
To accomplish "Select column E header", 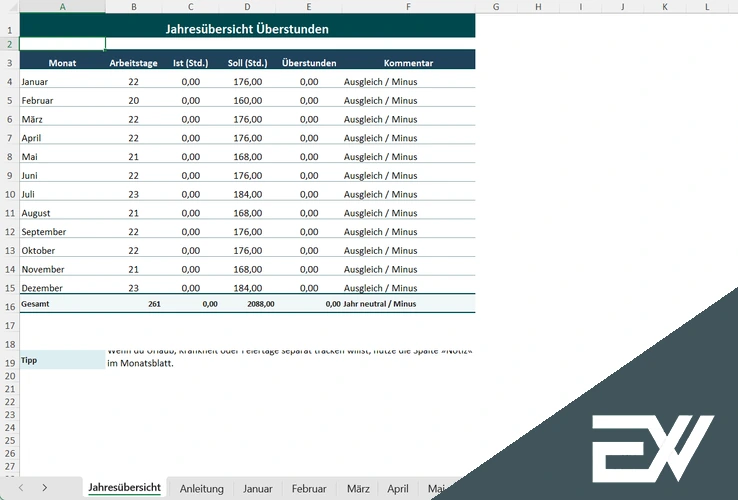I will pos(309,7).
